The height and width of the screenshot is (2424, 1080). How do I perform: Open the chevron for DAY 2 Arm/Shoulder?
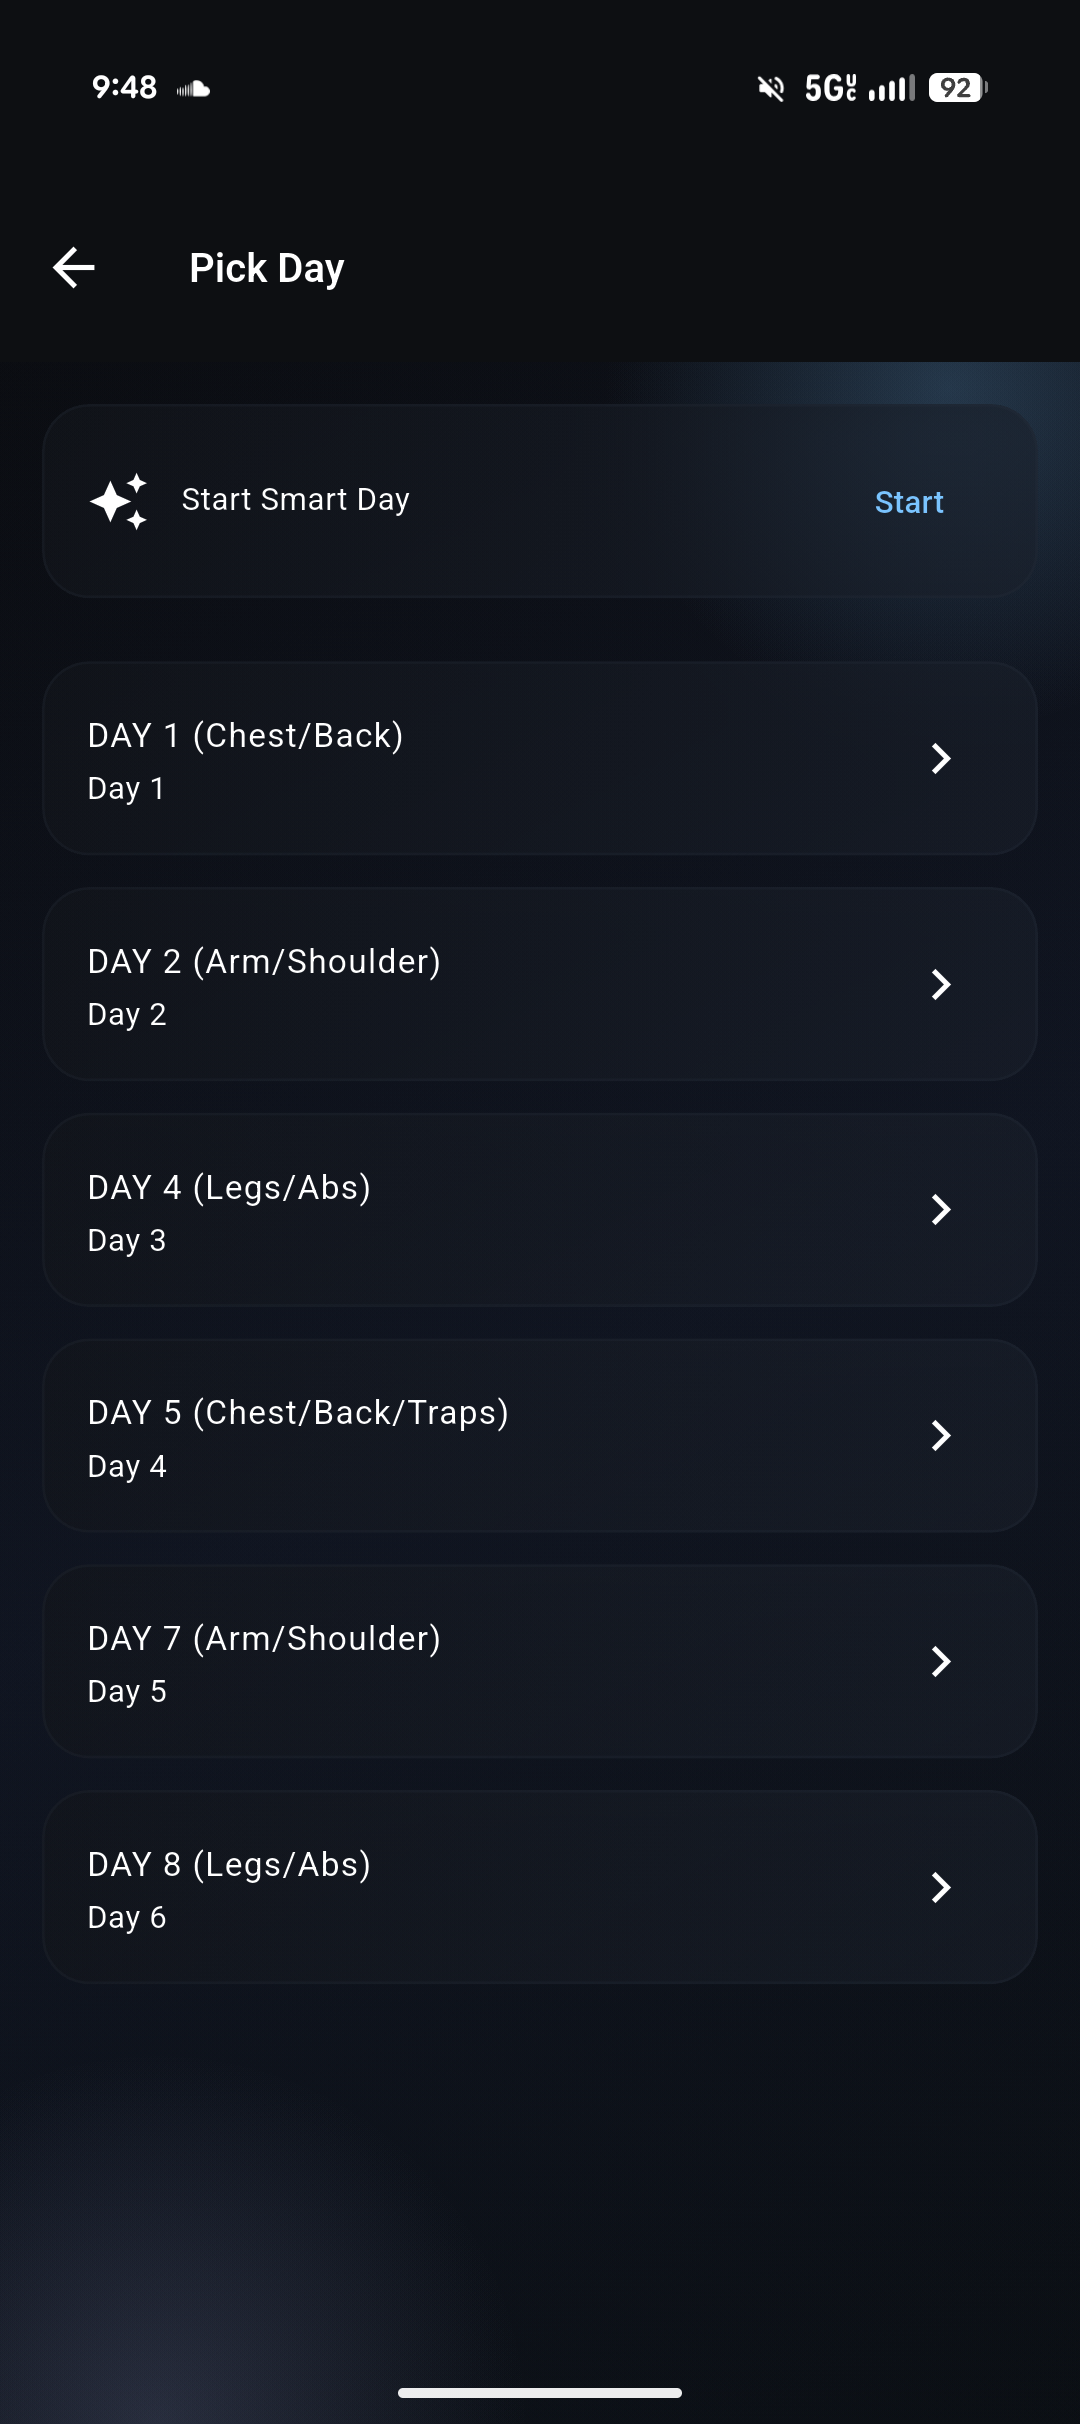point(940,984)
